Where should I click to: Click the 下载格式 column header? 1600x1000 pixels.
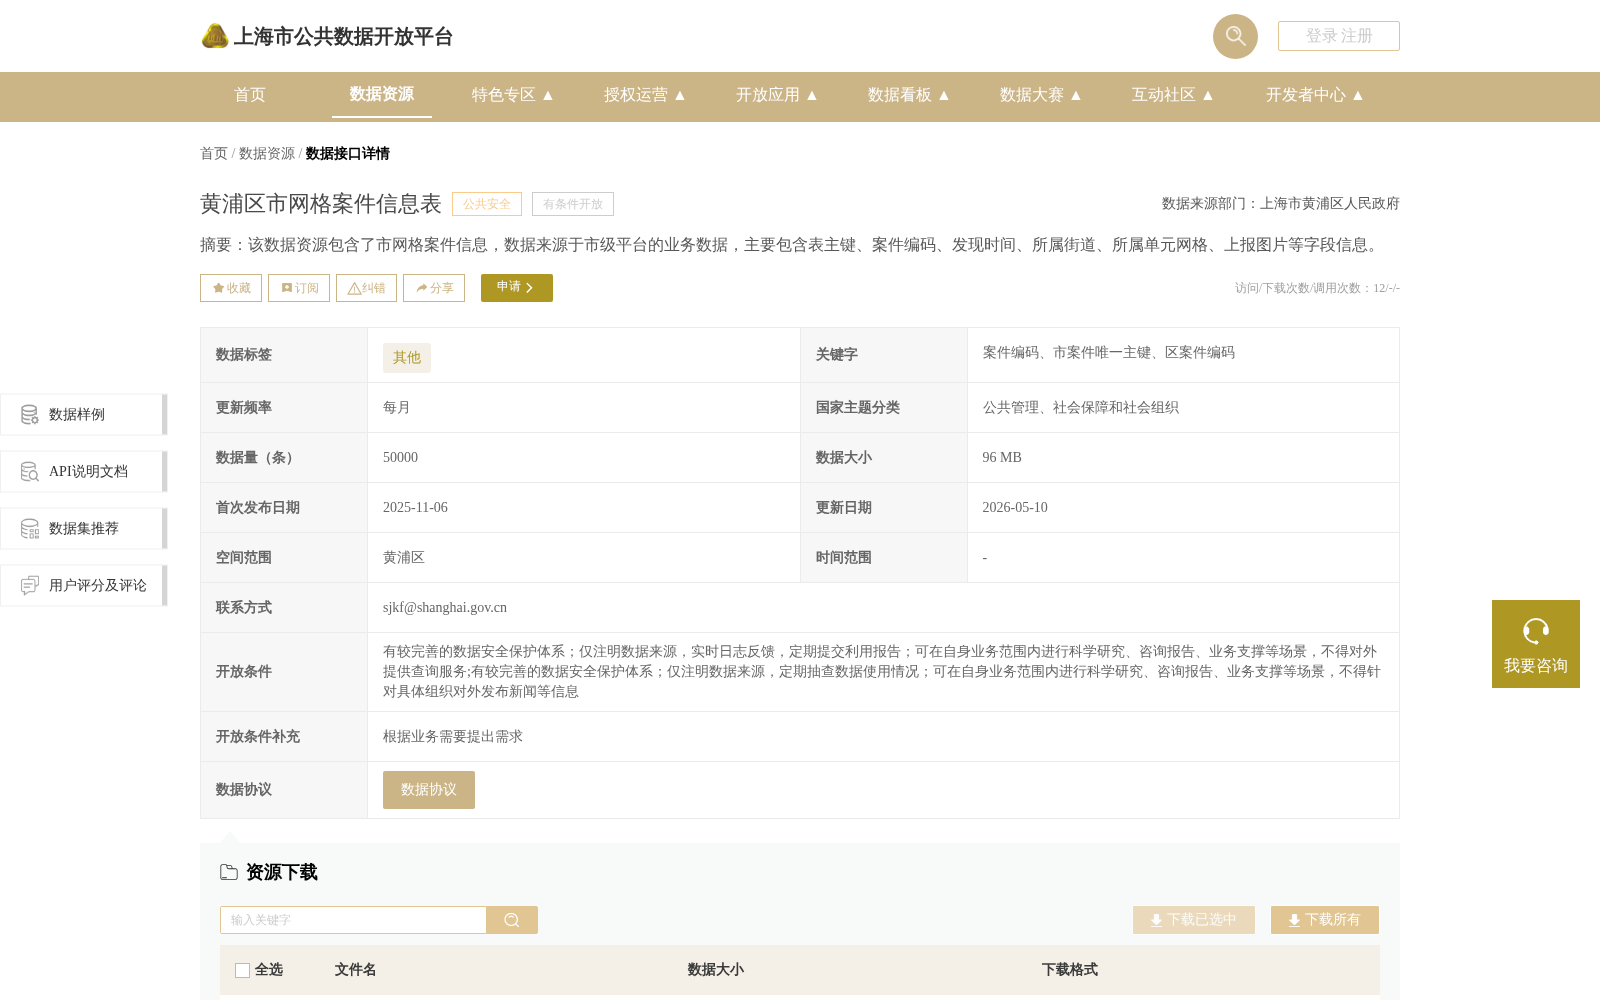(x=1070, y=970)
